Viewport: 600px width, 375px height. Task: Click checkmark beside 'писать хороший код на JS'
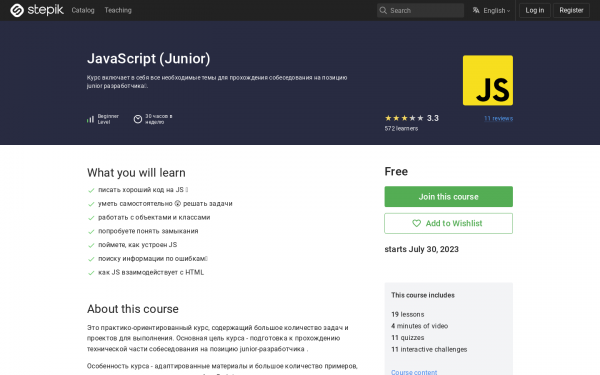[x=91, y=190]
